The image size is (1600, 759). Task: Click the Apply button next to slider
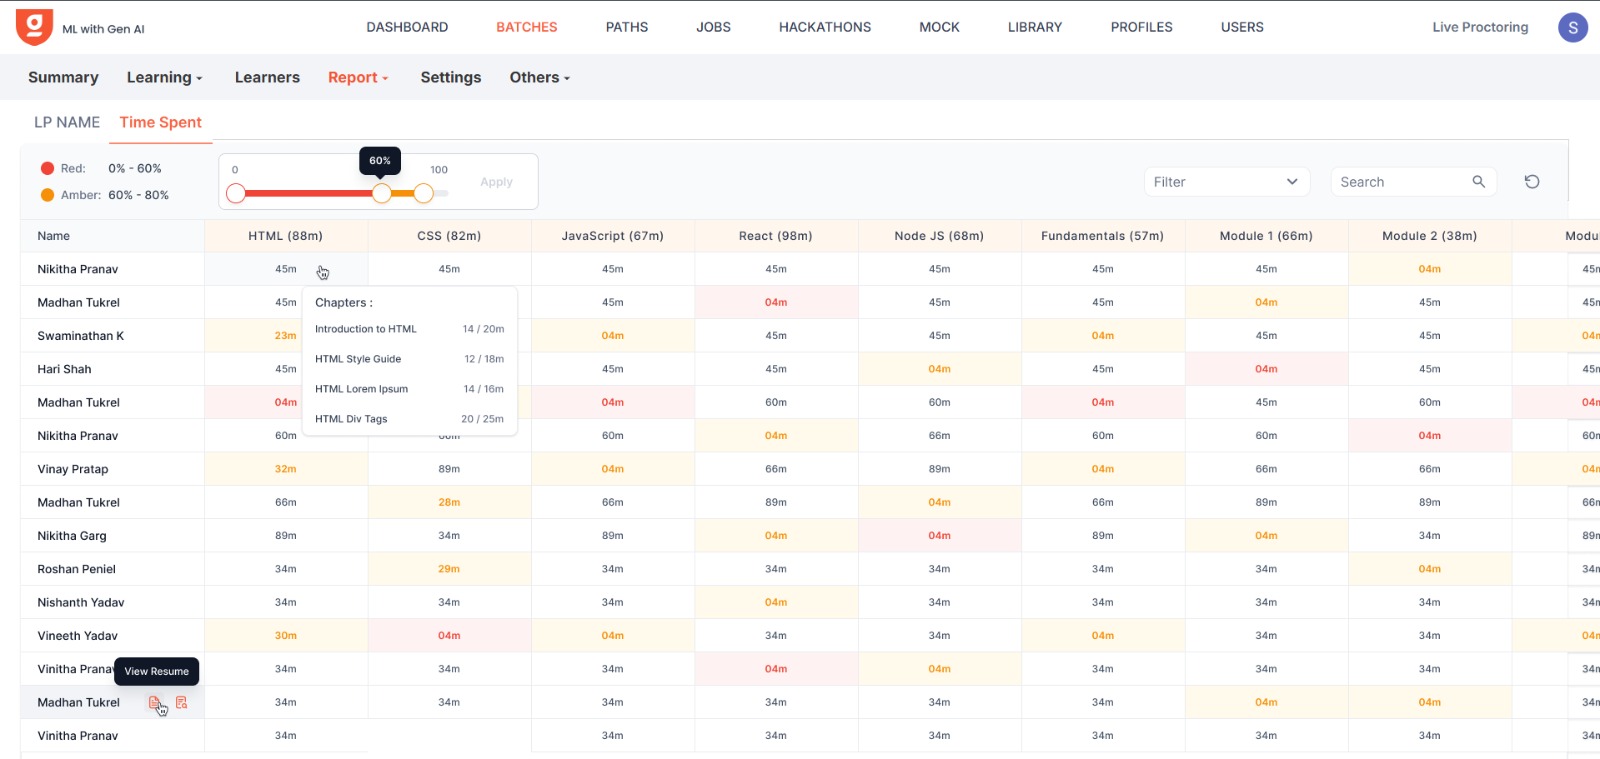click(496, 182)
